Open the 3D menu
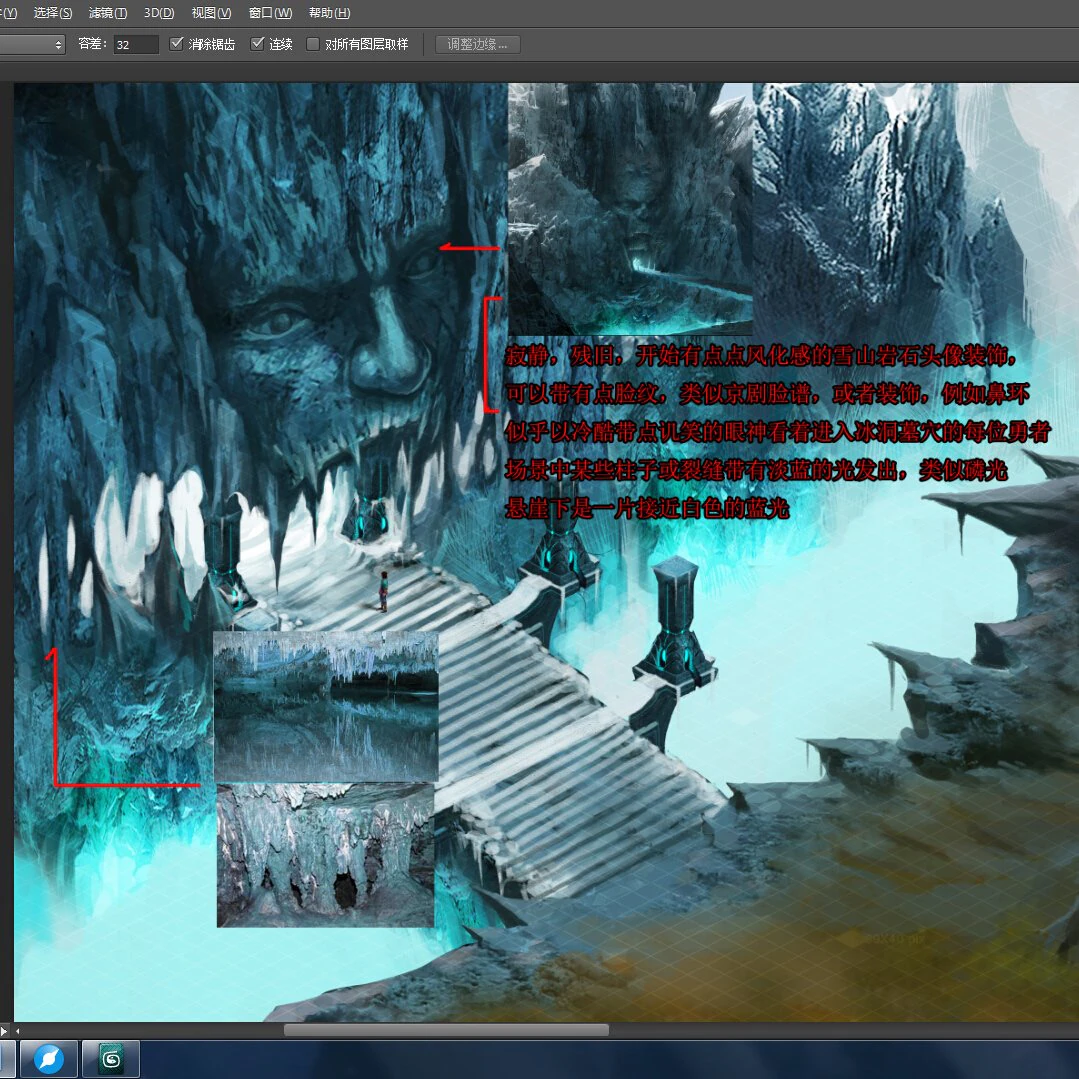The height and width of the screenshot is (1079, 1079). pos(159,12)
